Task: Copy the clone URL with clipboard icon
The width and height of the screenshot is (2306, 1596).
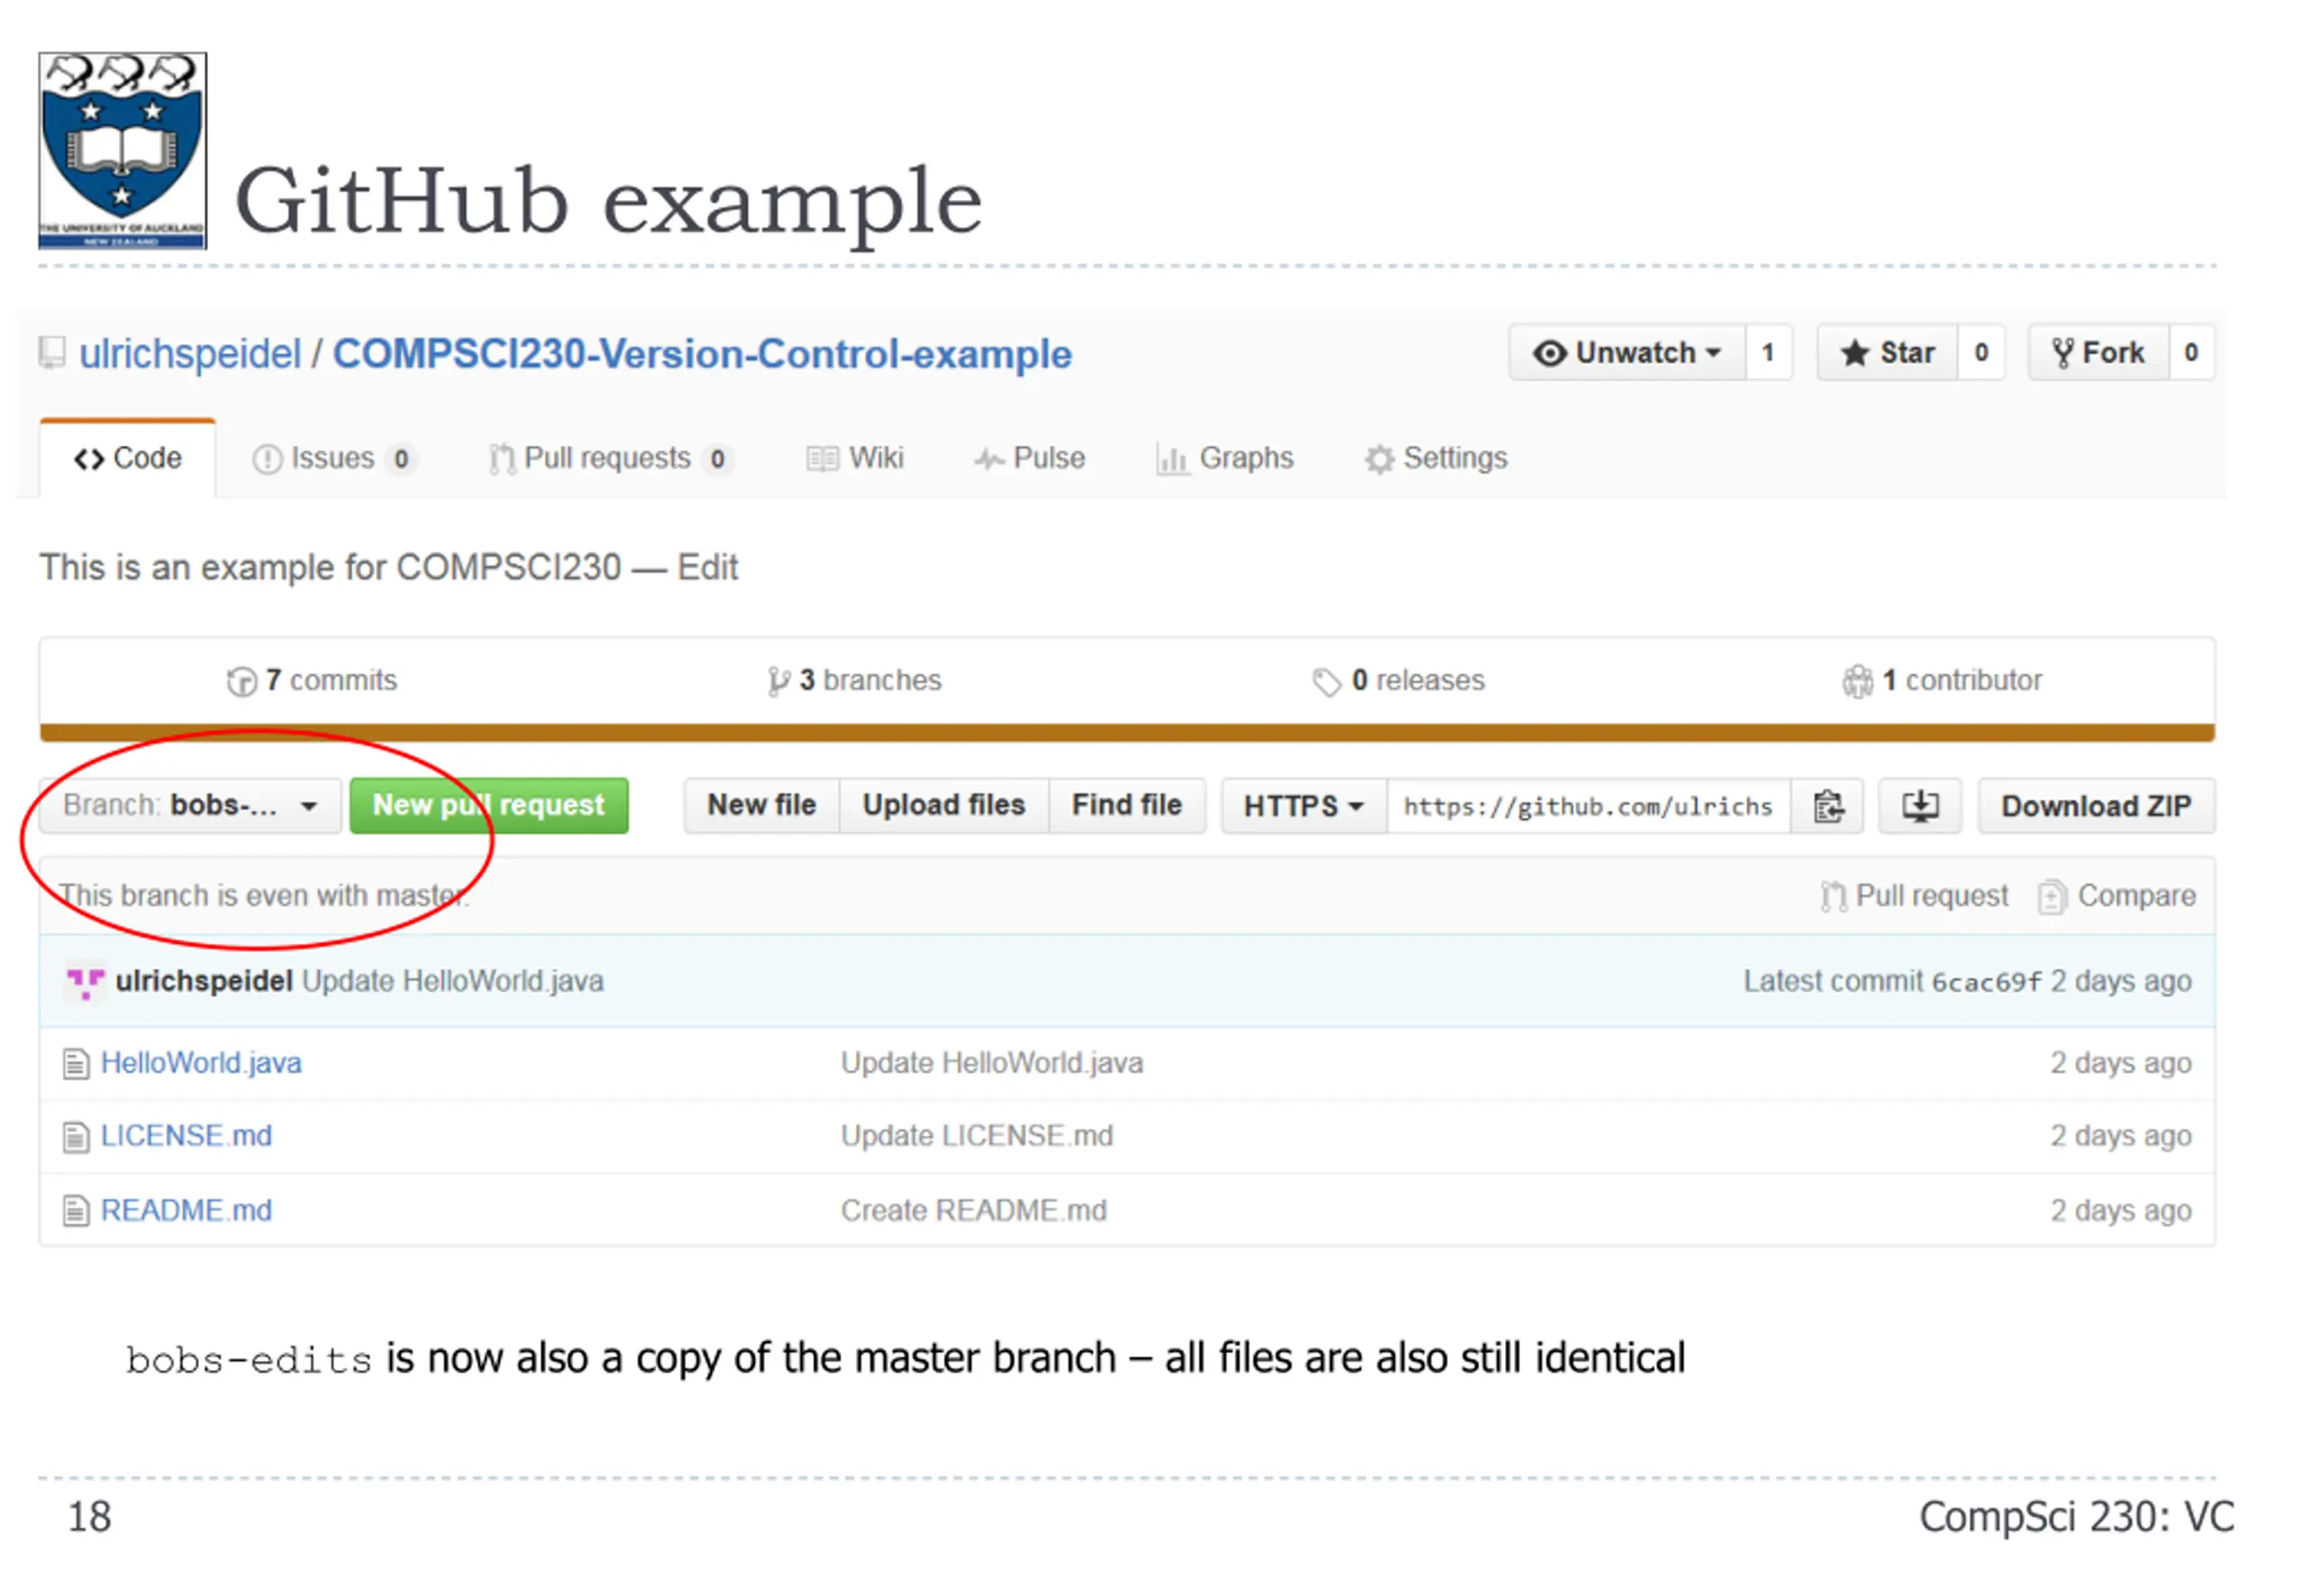Action: (1827, 806)
